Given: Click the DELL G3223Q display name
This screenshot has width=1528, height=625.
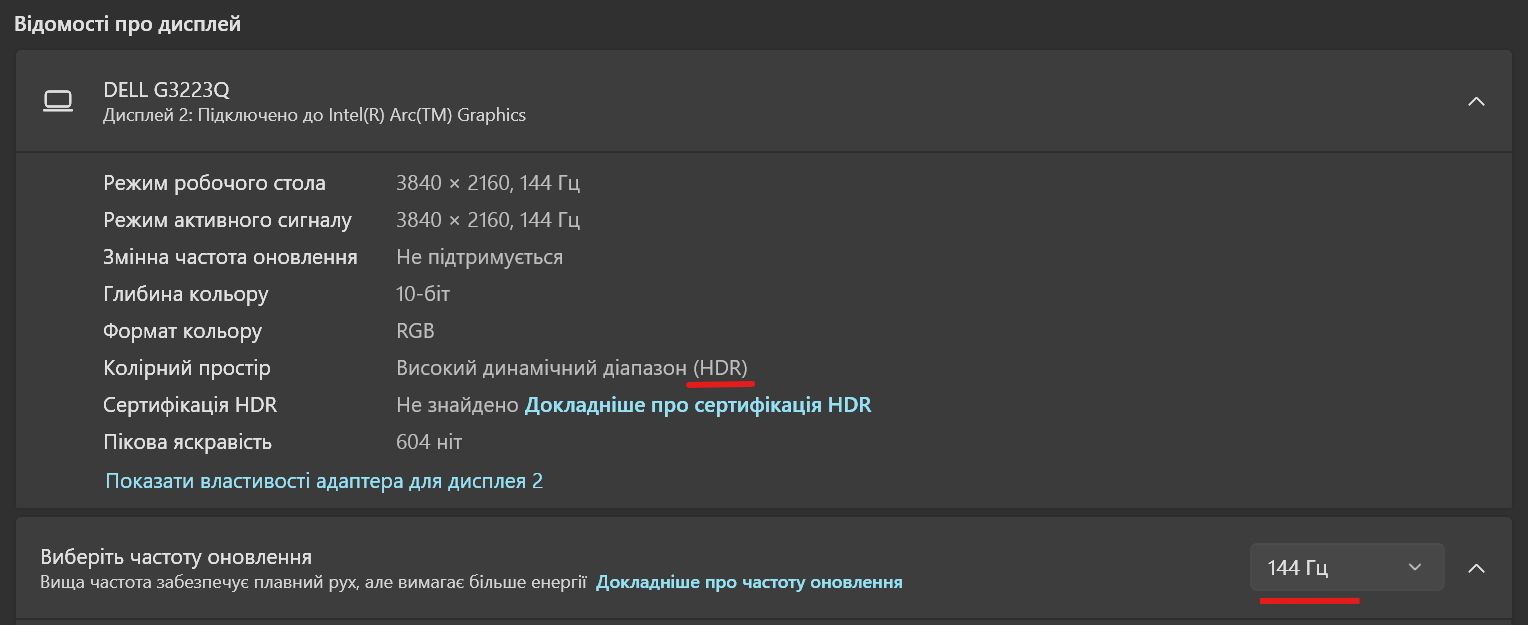Looking at the screenshot, I should pyautogui.click(x=166, y=90).
